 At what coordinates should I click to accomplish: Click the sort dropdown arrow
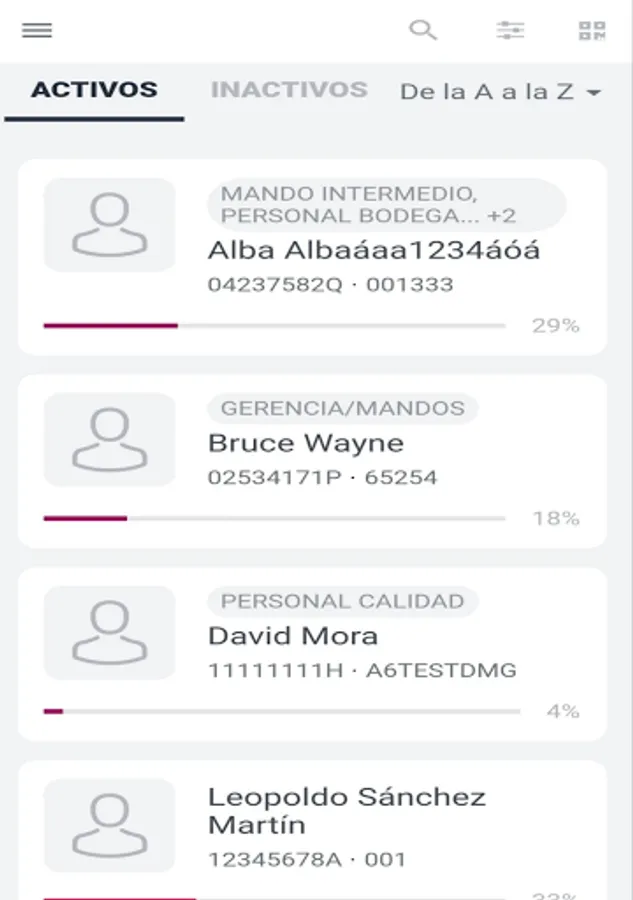click(593, 93)
